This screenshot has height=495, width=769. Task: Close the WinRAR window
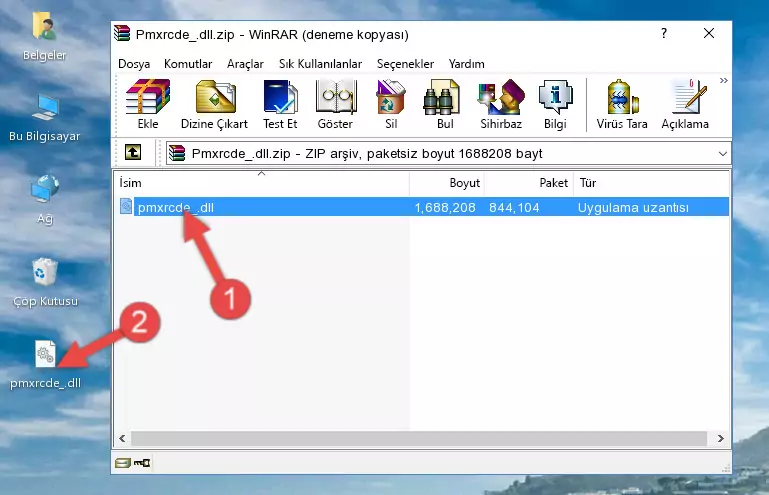(709, 33)
